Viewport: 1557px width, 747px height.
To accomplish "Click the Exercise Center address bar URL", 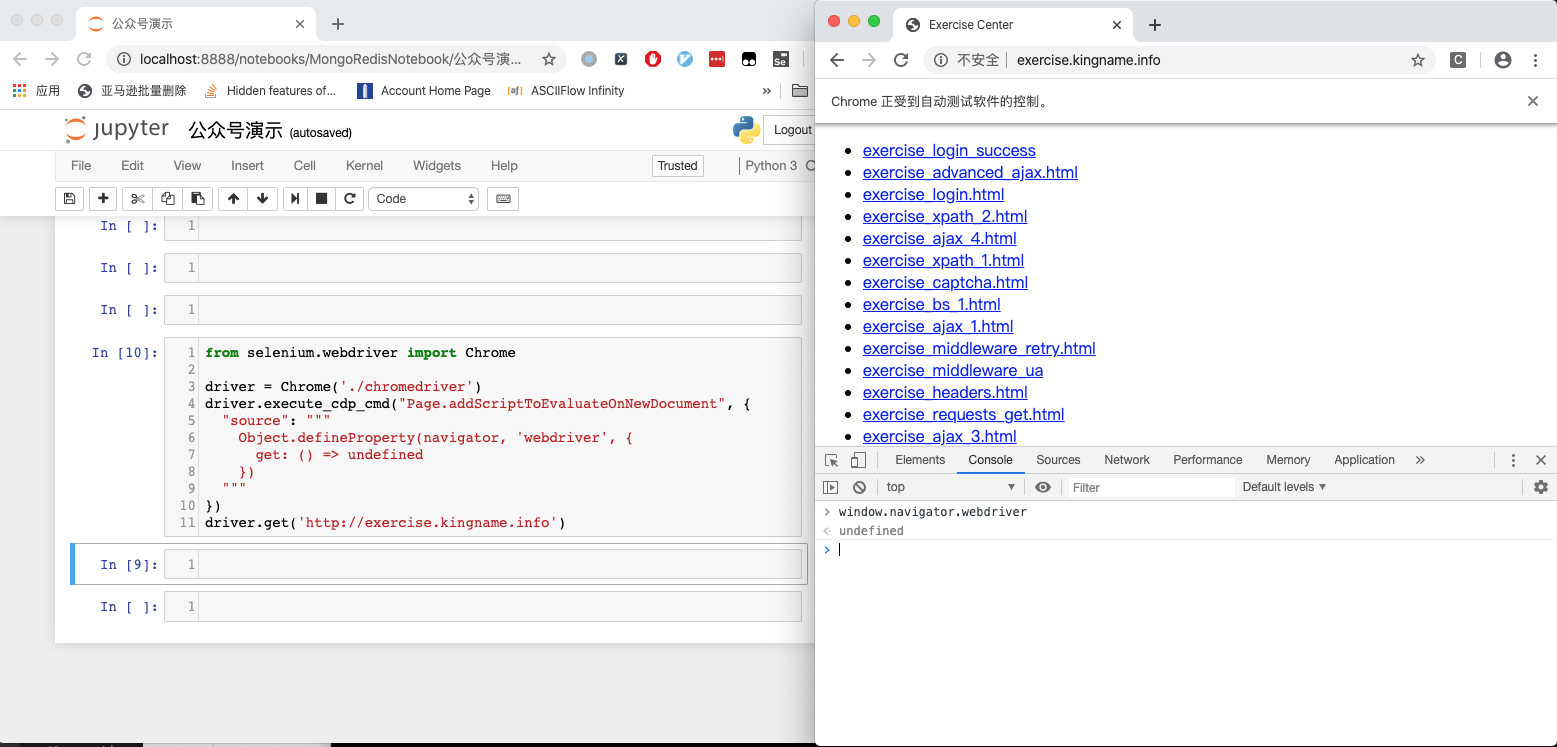I will [x=1088, y=60].
